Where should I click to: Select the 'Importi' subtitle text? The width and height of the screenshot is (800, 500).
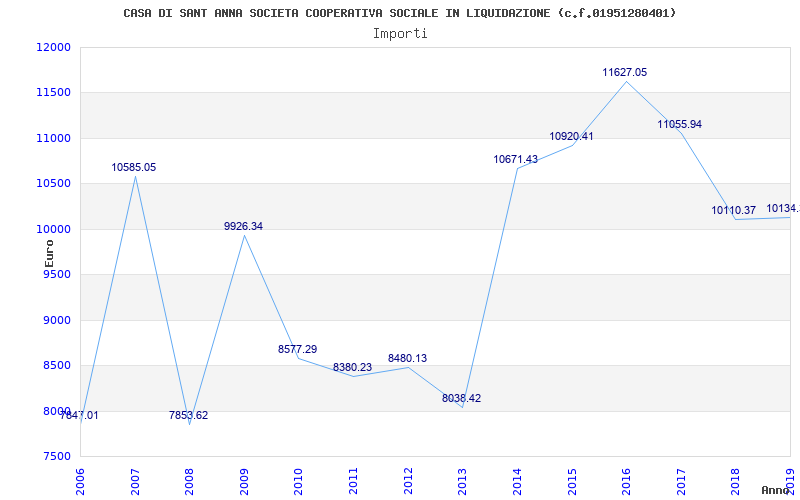coord(400,34)
